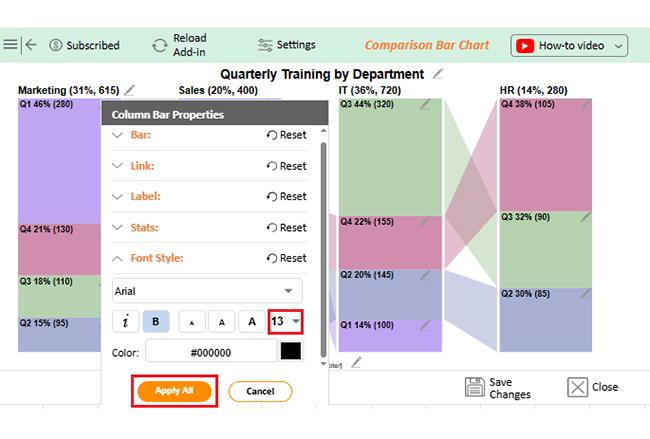Open Settings from the top toolbar
The height and width of the screenshot is (439, 650).
tap(286, 45)
